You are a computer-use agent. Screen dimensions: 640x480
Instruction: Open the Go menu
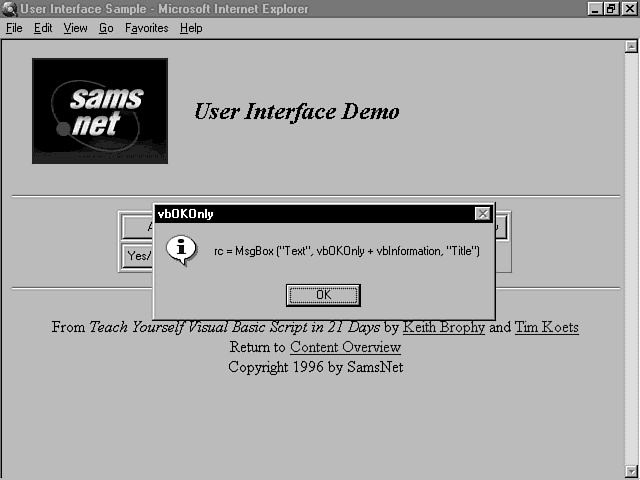106,28
